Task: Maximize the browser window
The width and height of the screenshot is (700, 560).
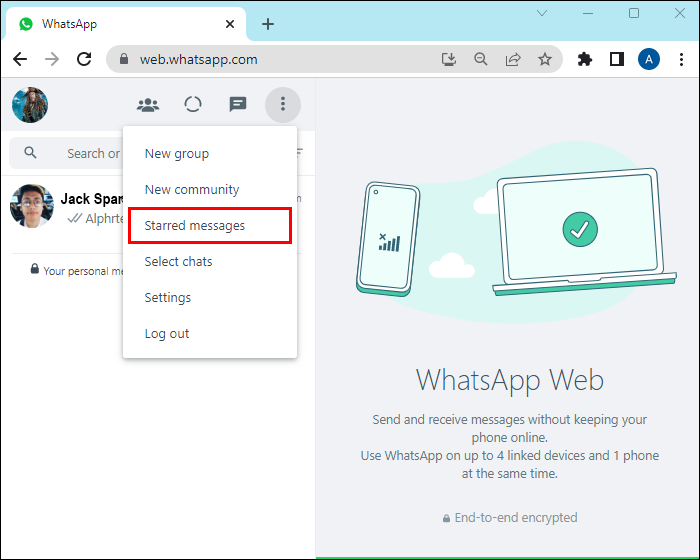Action: (634, 13)
